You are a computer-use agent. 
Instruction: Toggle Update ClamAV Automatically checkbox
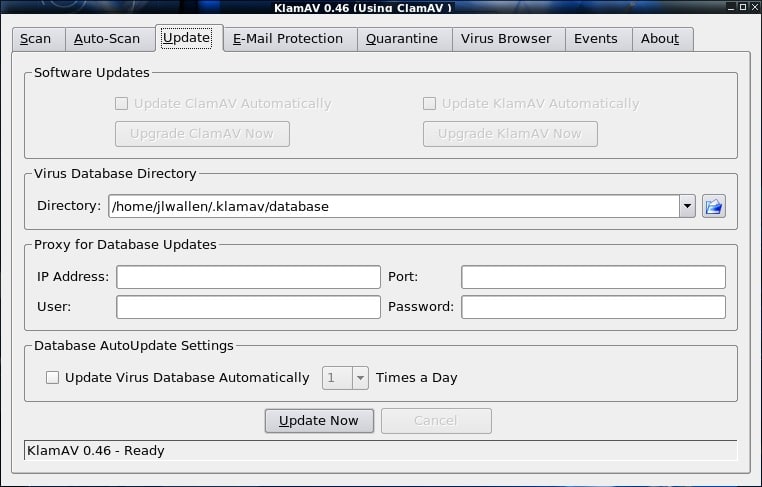121,104
